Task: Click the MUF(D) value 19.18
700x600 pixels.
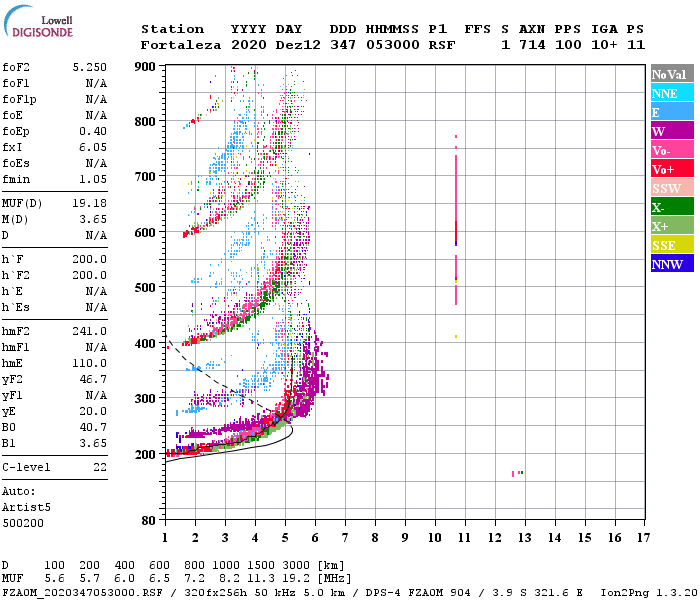Action: pyautogui.click(x=90, y=203)
